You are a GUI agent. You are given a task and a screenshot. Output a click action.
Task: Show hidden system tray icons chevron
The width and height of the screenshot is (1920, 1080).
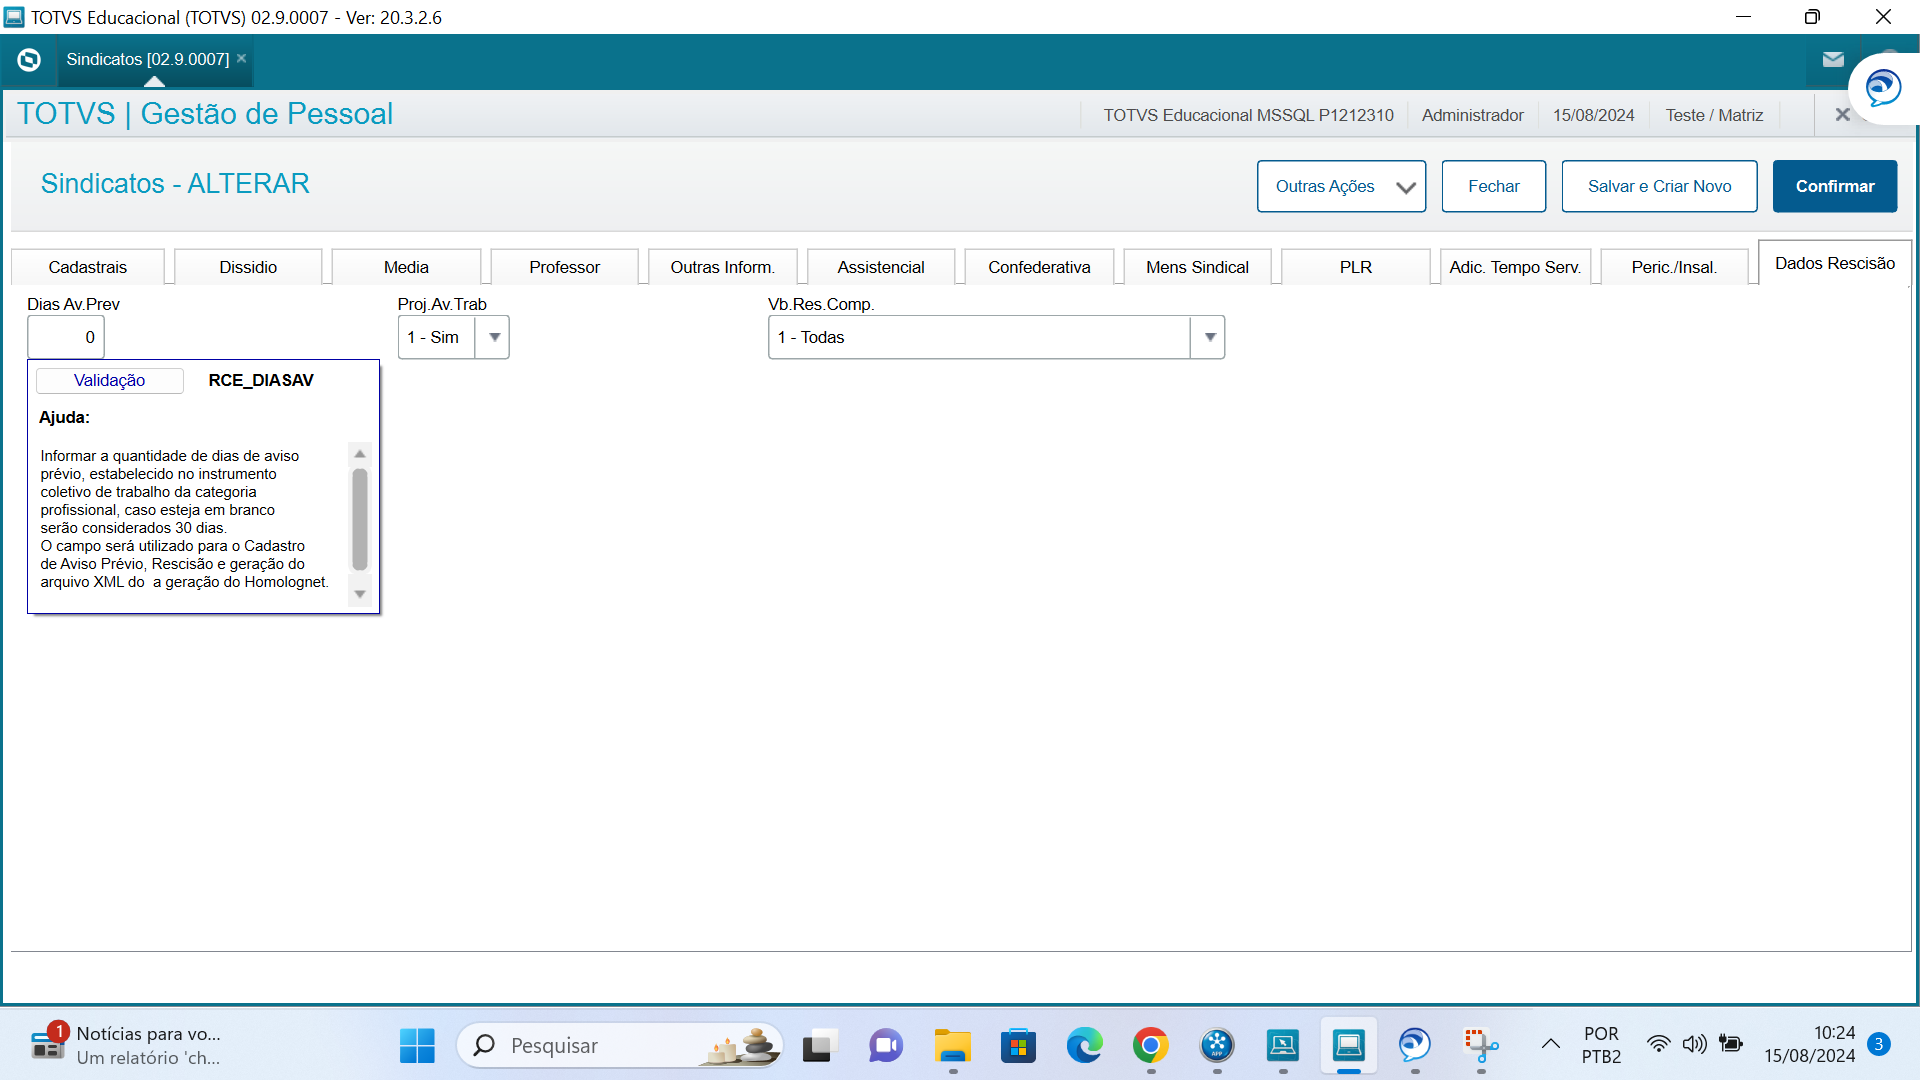(1551, 1044)
